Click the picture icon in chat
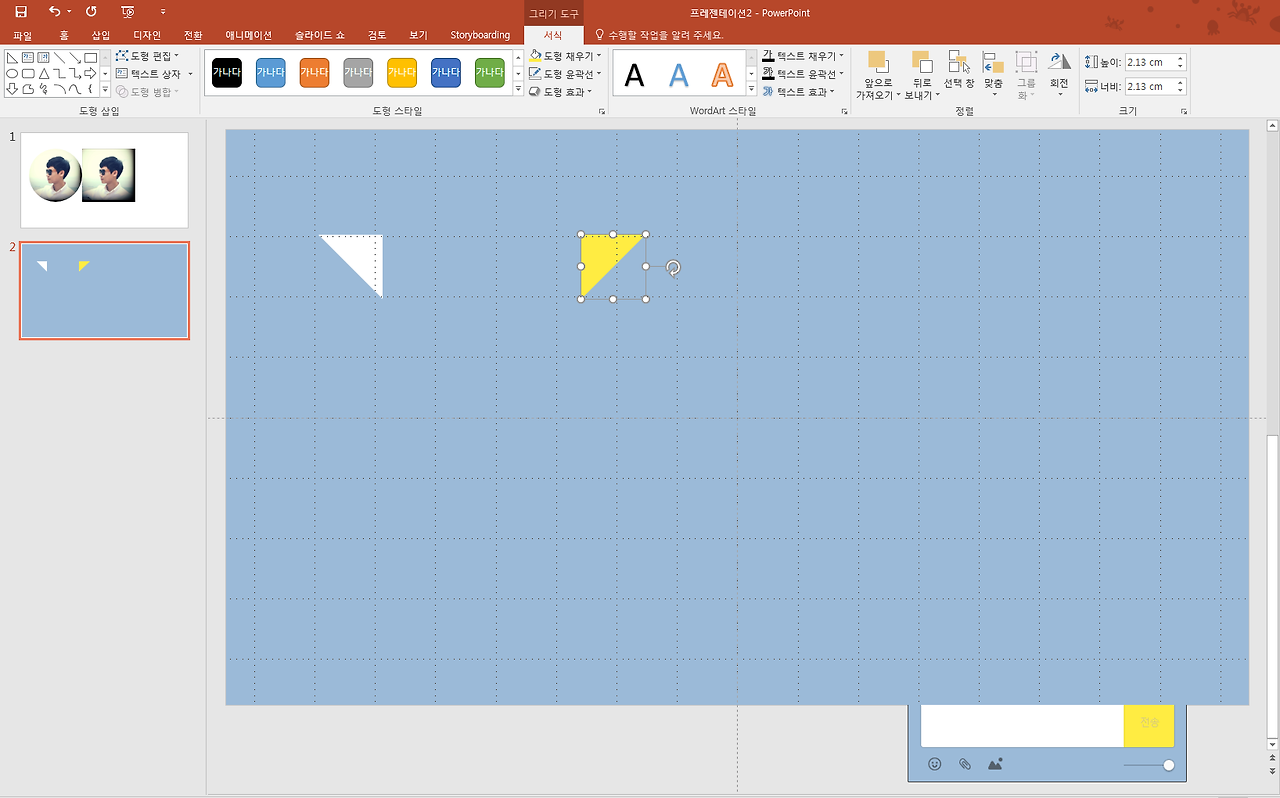This screenshot has height=798, width=1280. 995,764
